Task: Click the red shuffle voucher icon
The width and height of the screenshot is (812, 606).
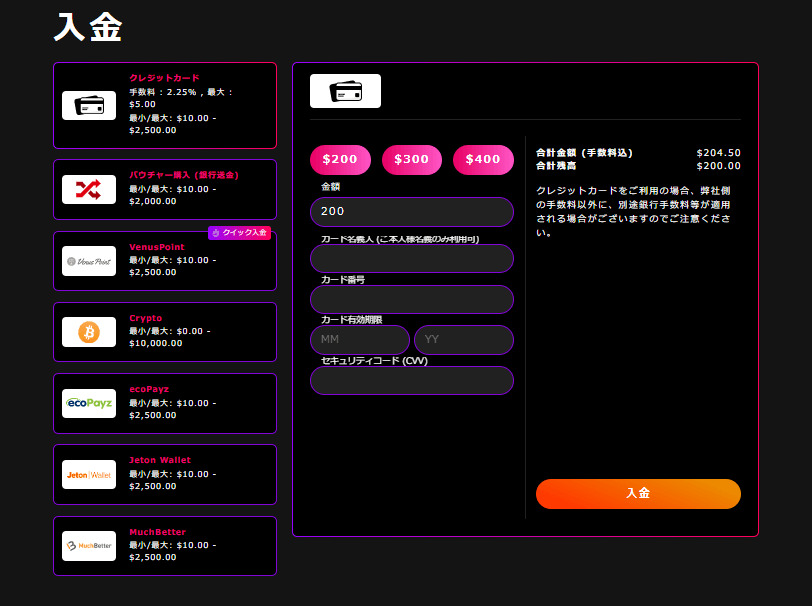Action: (89, 190)
